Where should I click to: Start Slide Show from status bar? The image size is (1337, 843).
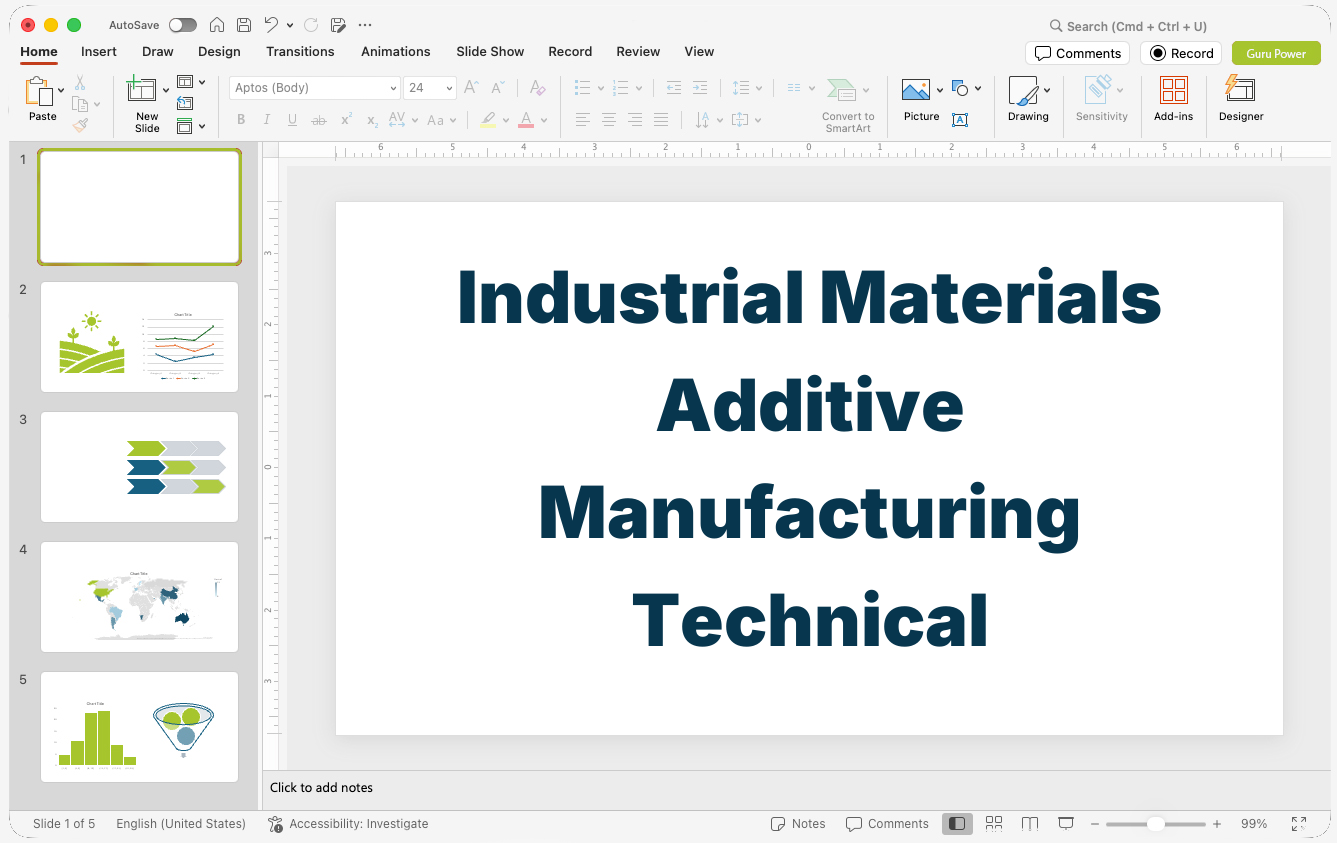(1066, 824)
